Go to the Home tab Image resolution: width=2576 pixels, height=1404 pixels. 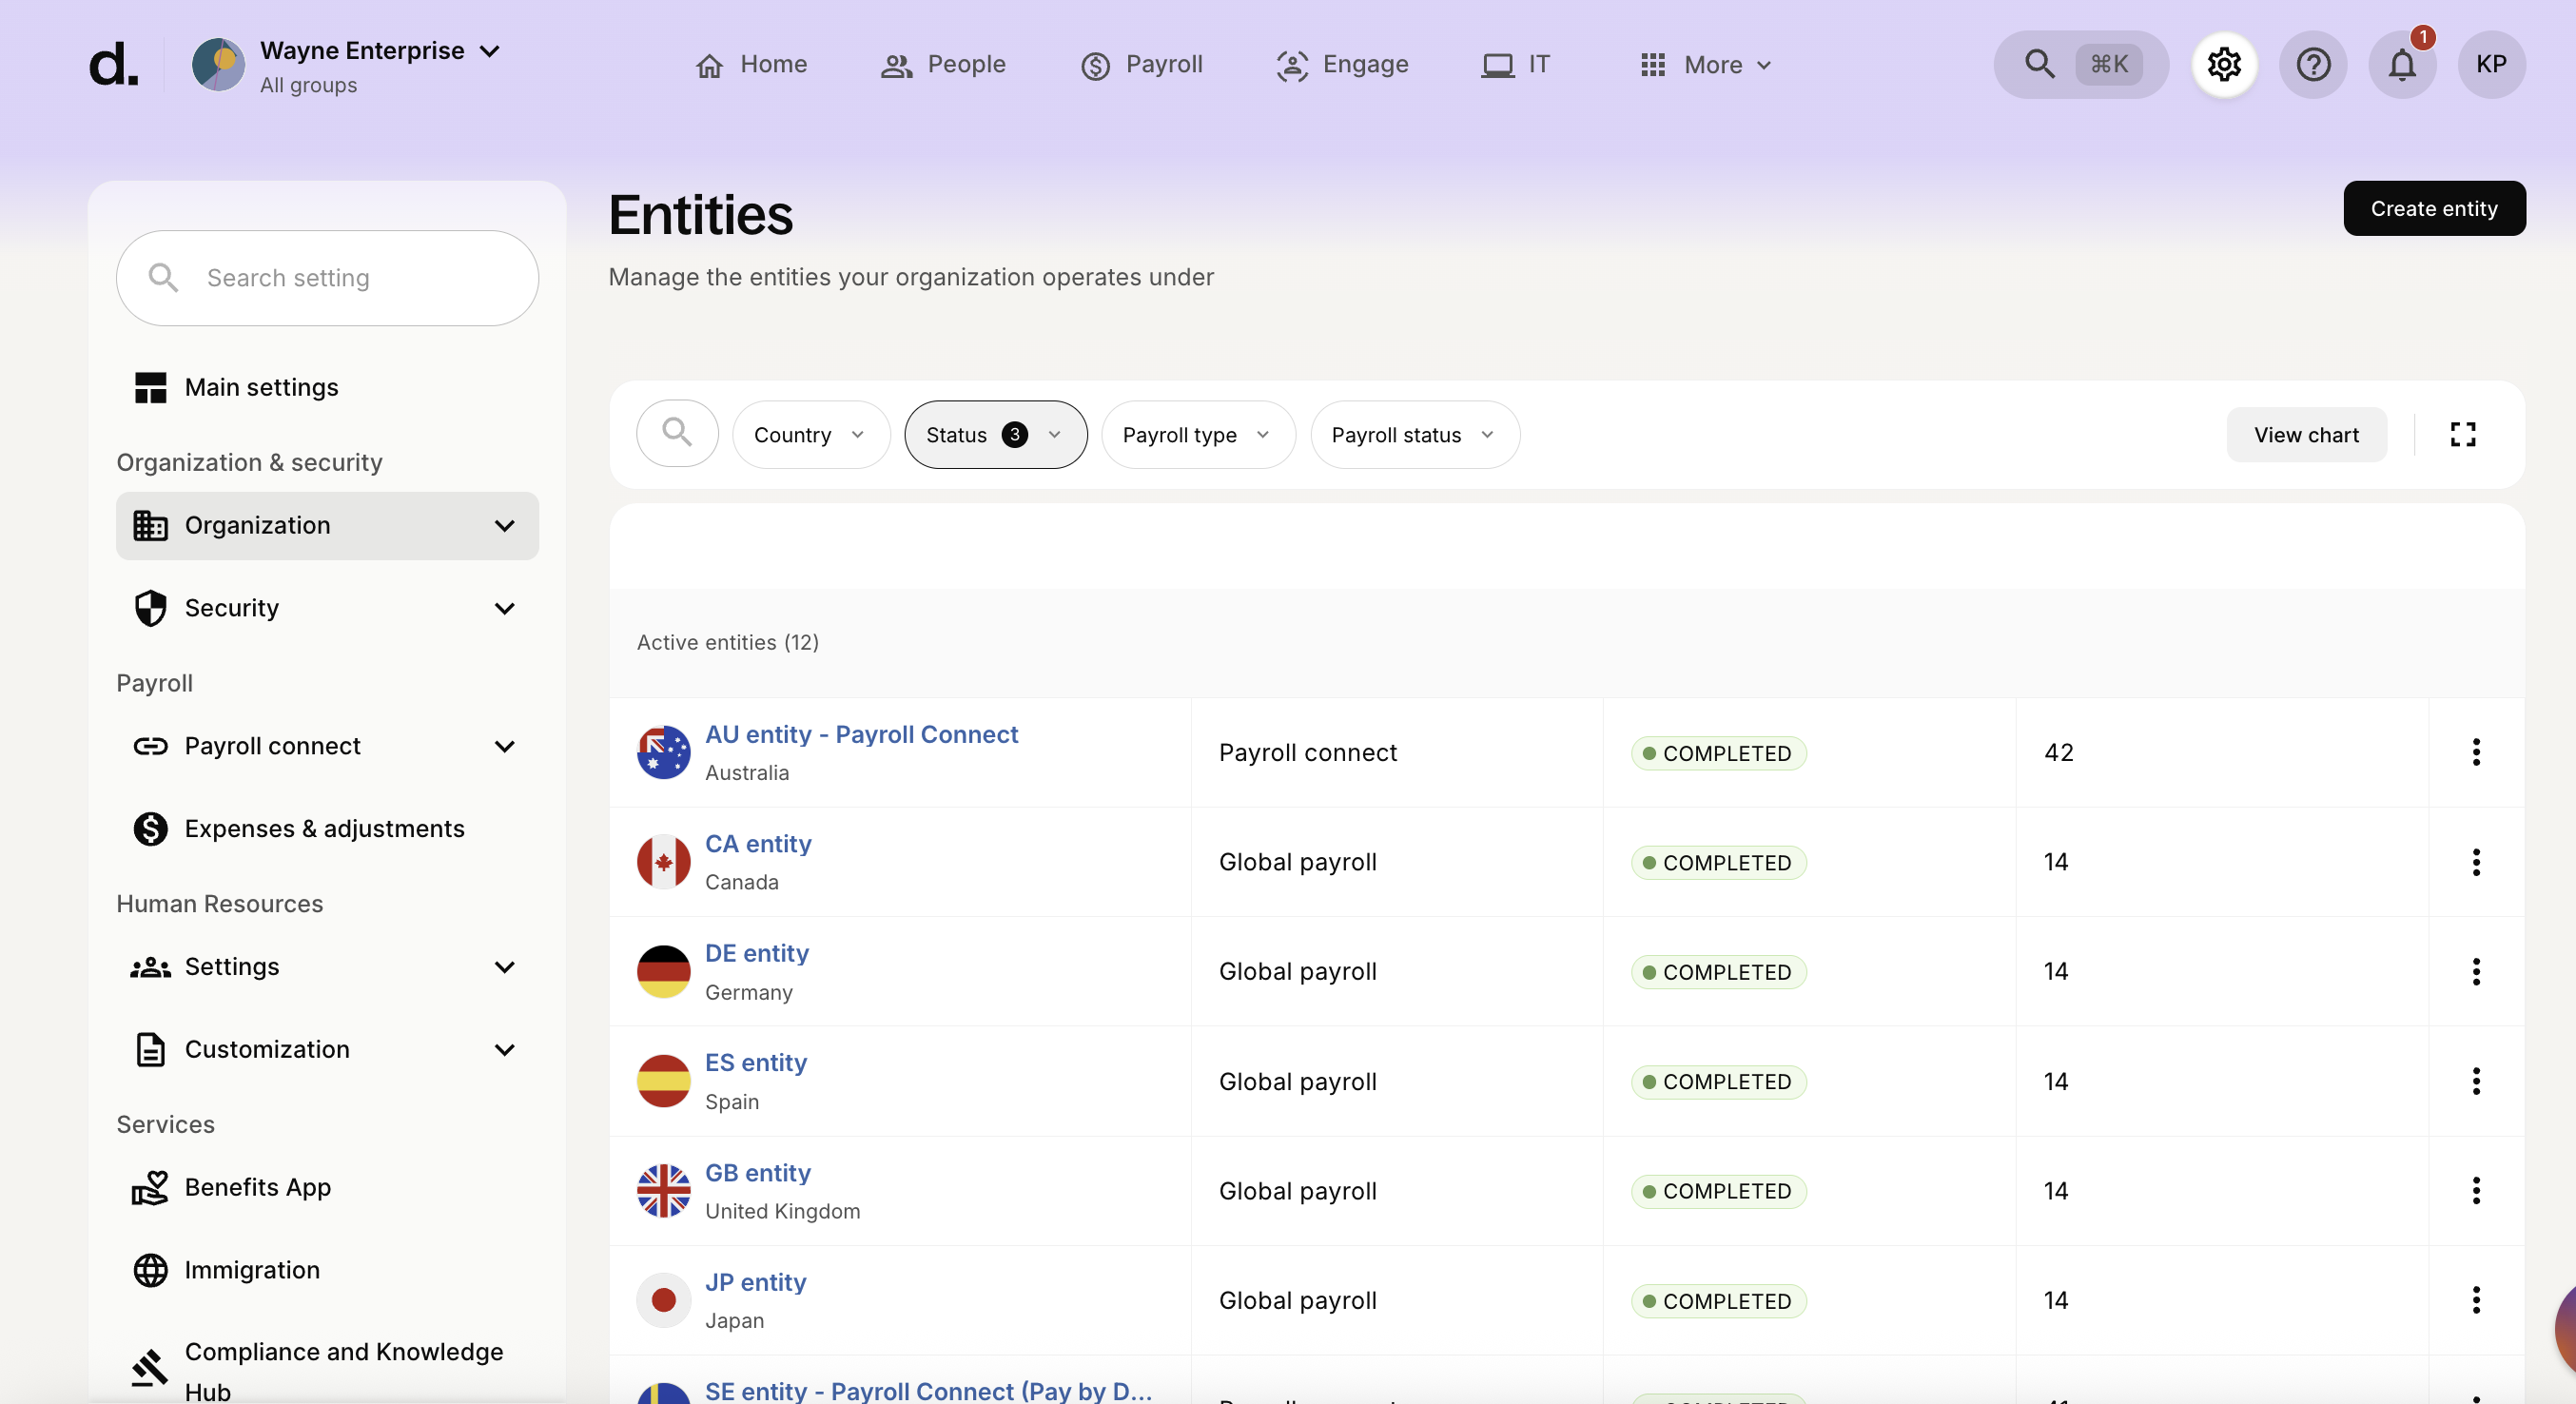click(x=751, y=65)
